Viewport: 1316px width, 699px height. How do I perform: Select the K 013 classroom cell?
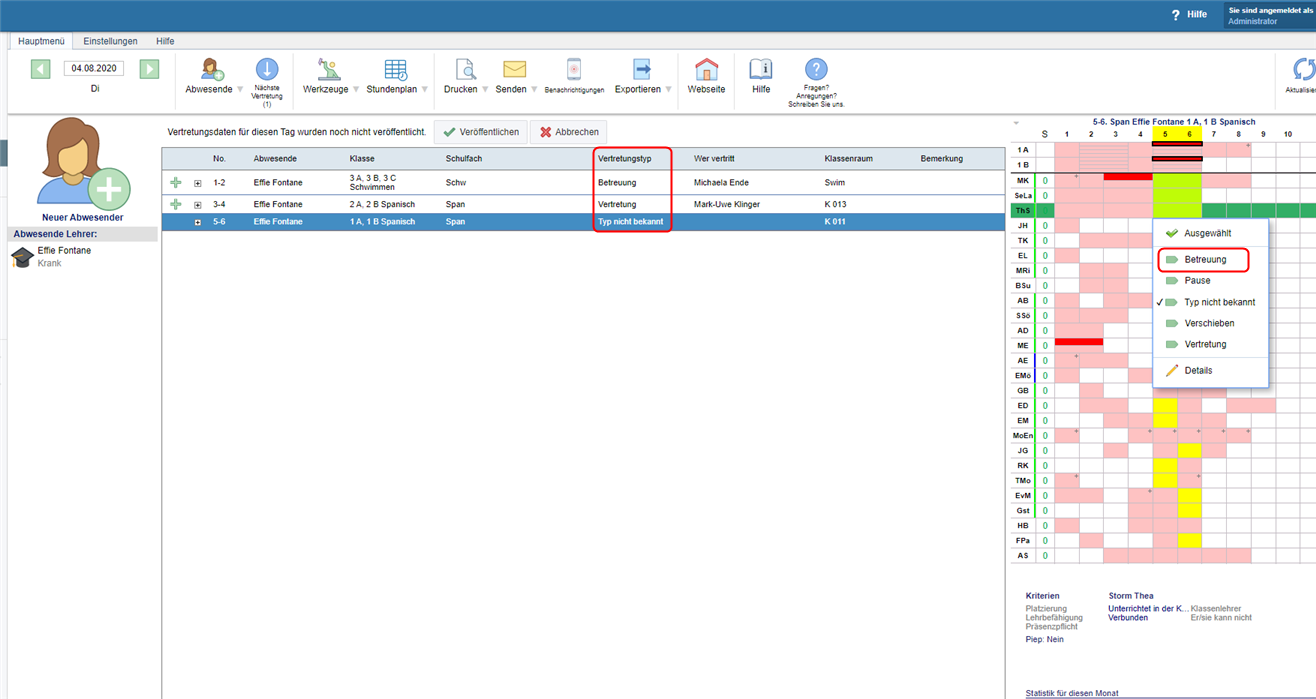click(837, 204)
